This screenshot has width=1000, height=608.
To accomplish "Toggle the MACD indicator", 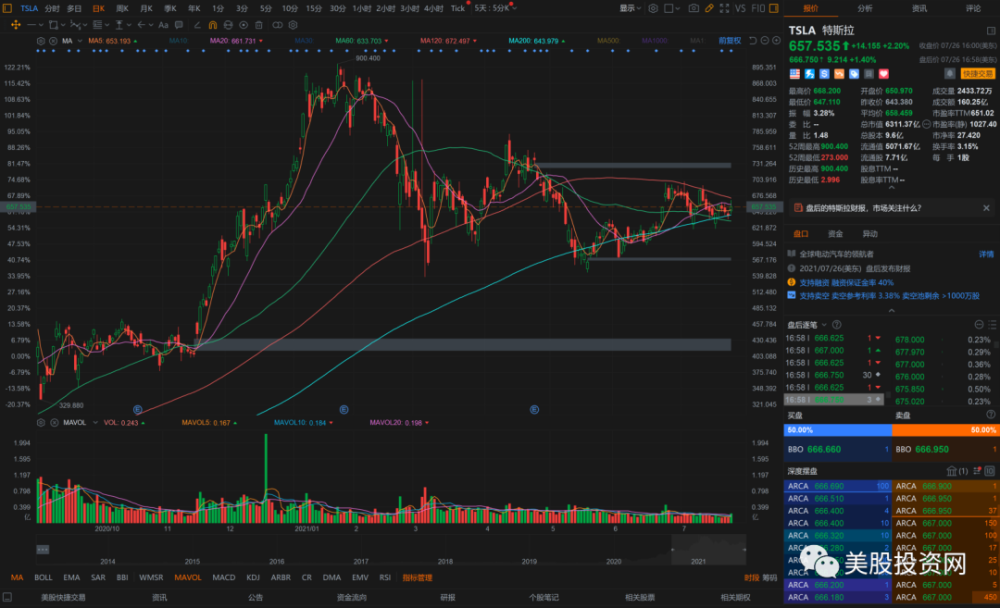I will click(x=224, y=577).
